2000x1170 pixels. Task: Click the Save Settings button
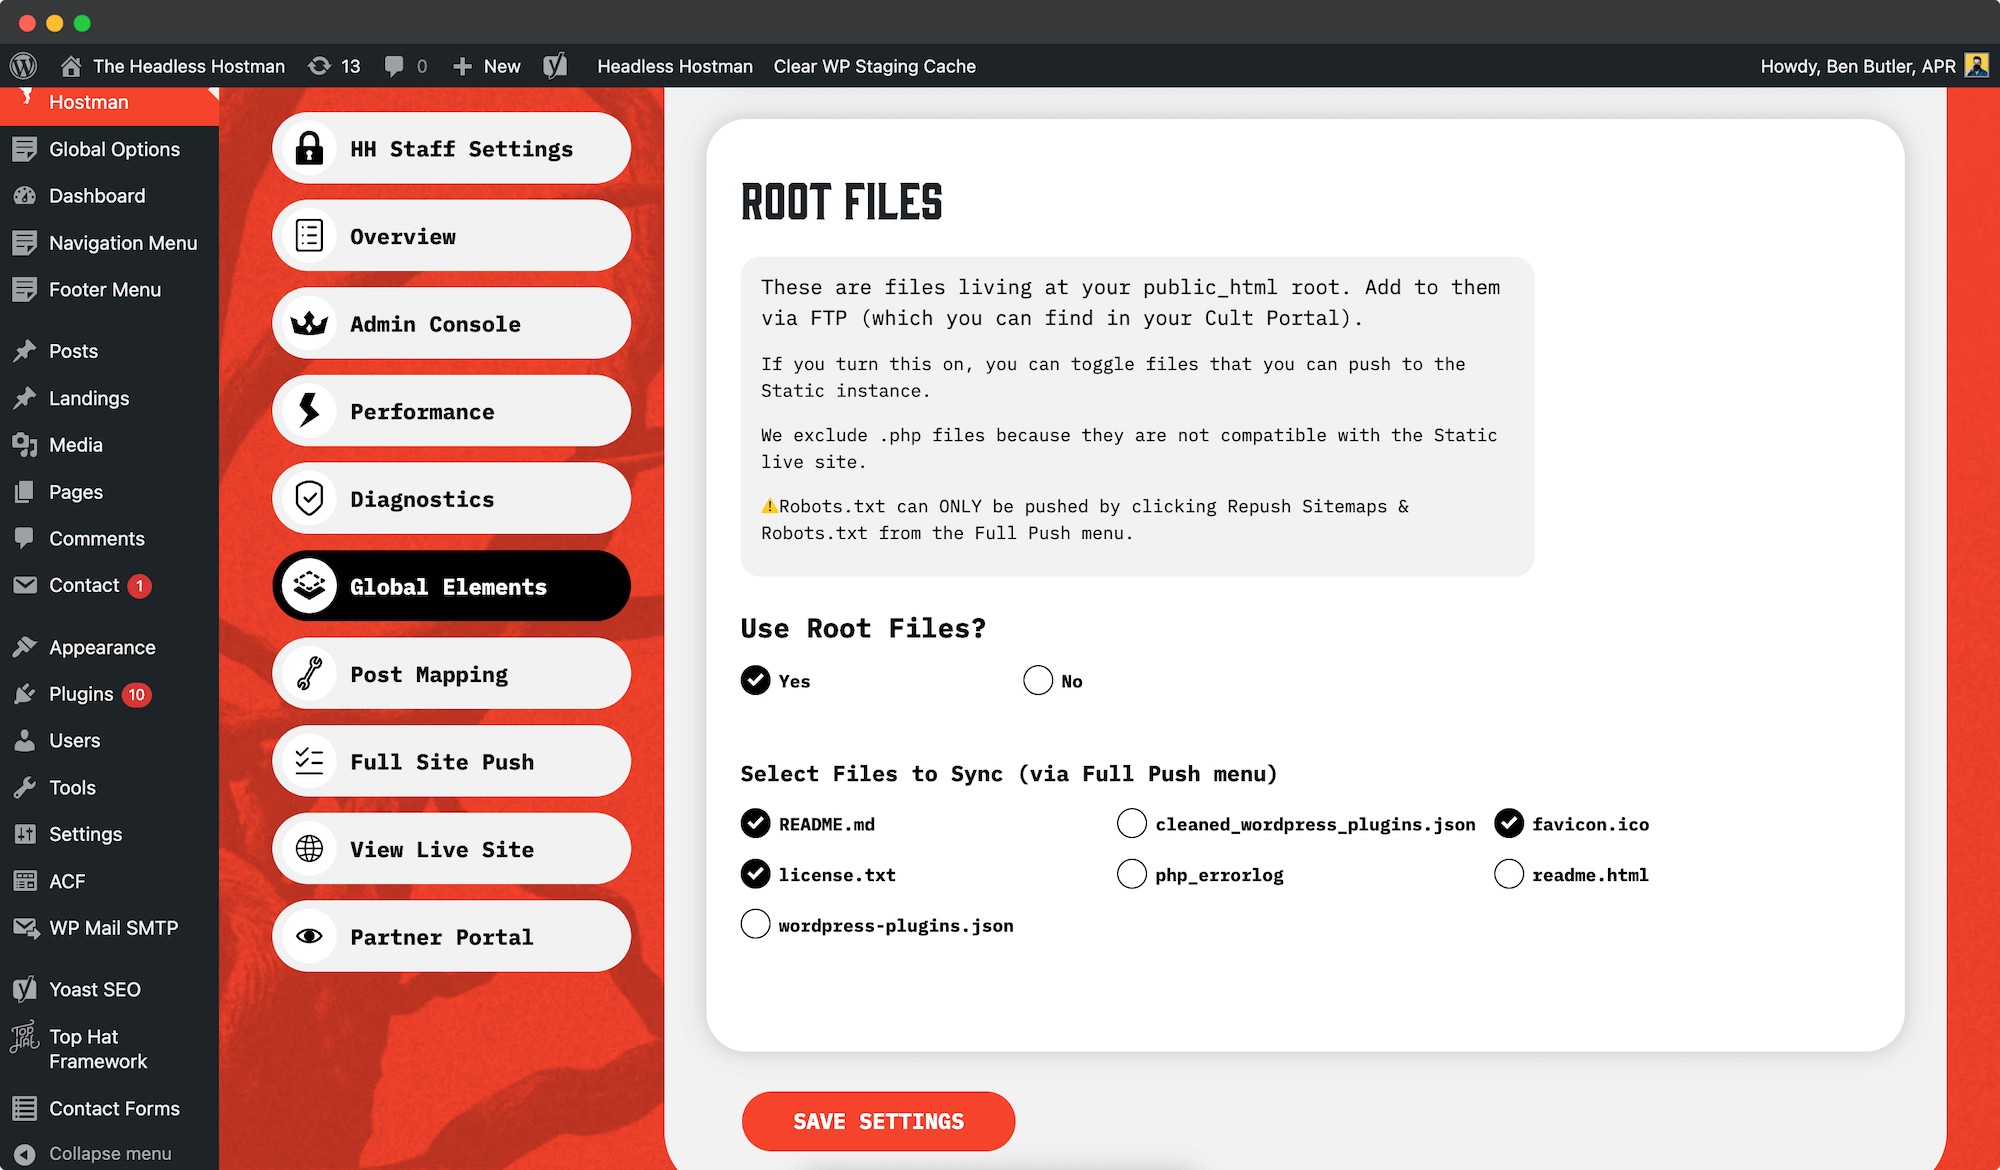click(x=878, y=1121)
